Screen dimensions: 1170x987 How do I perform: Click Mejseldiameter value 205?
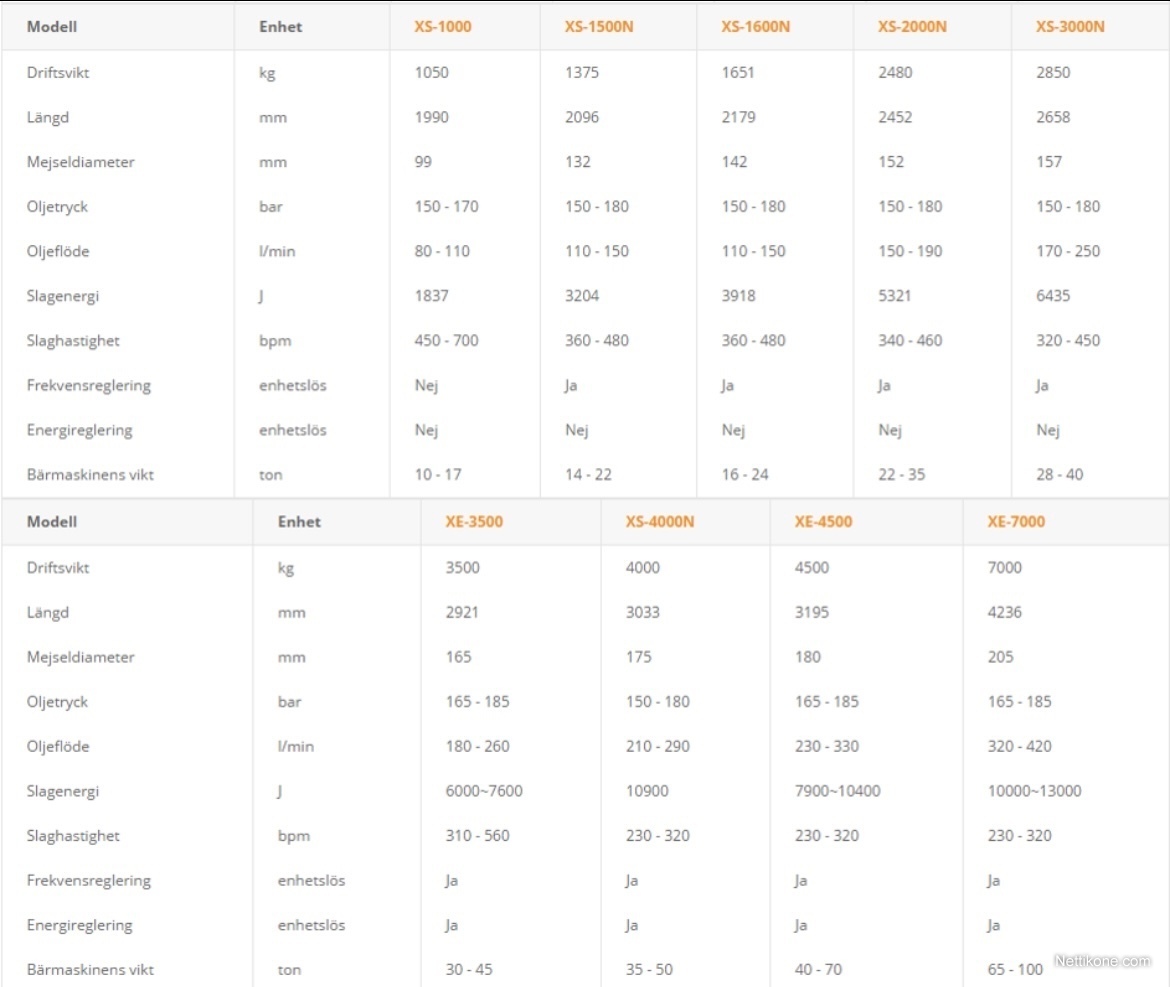point(1001,657)
